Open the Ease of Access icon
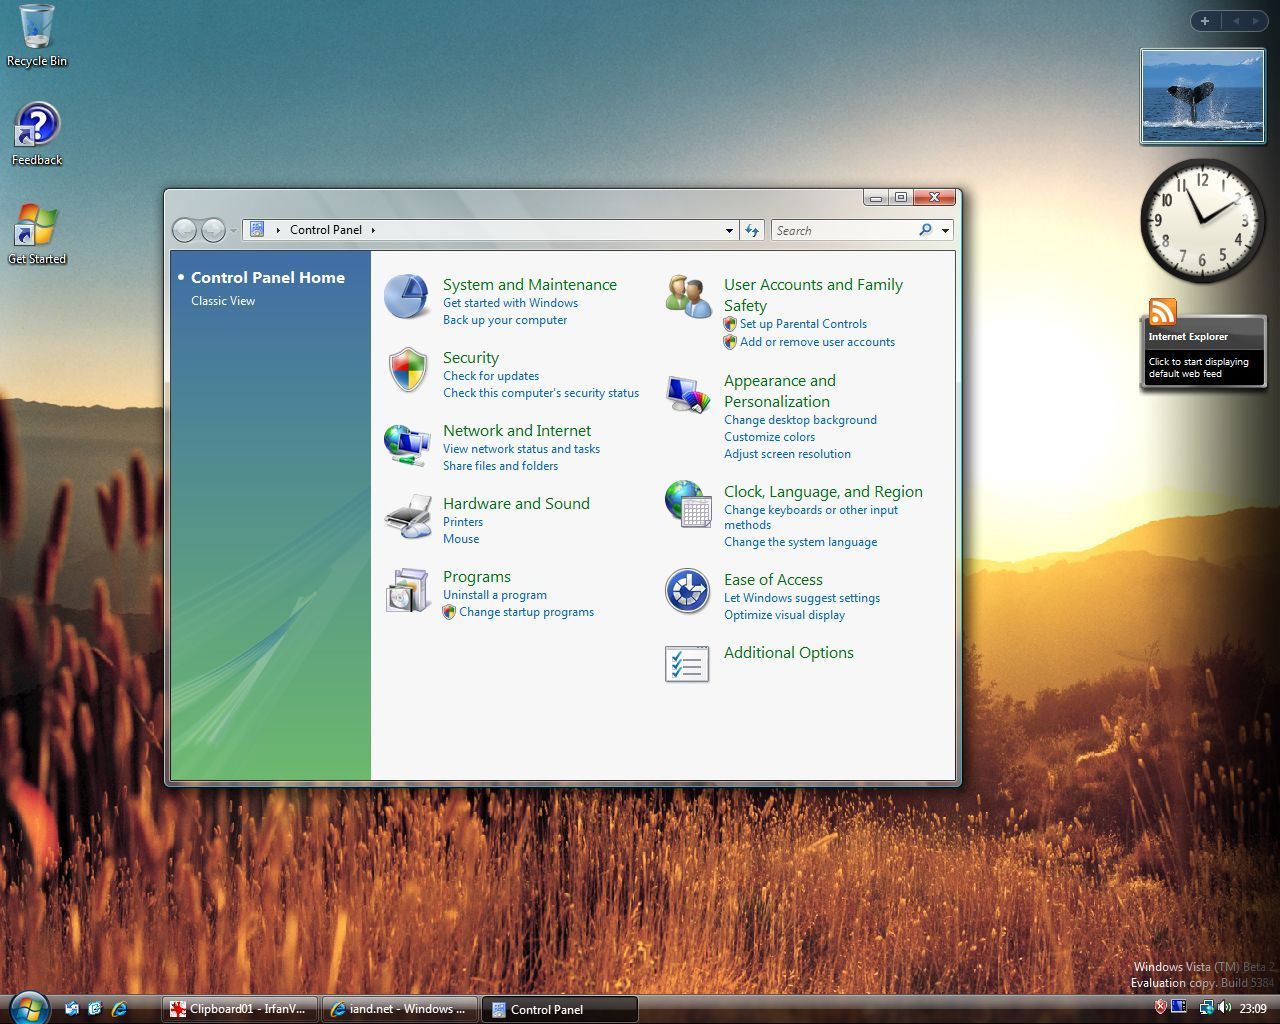 (688, 591)
